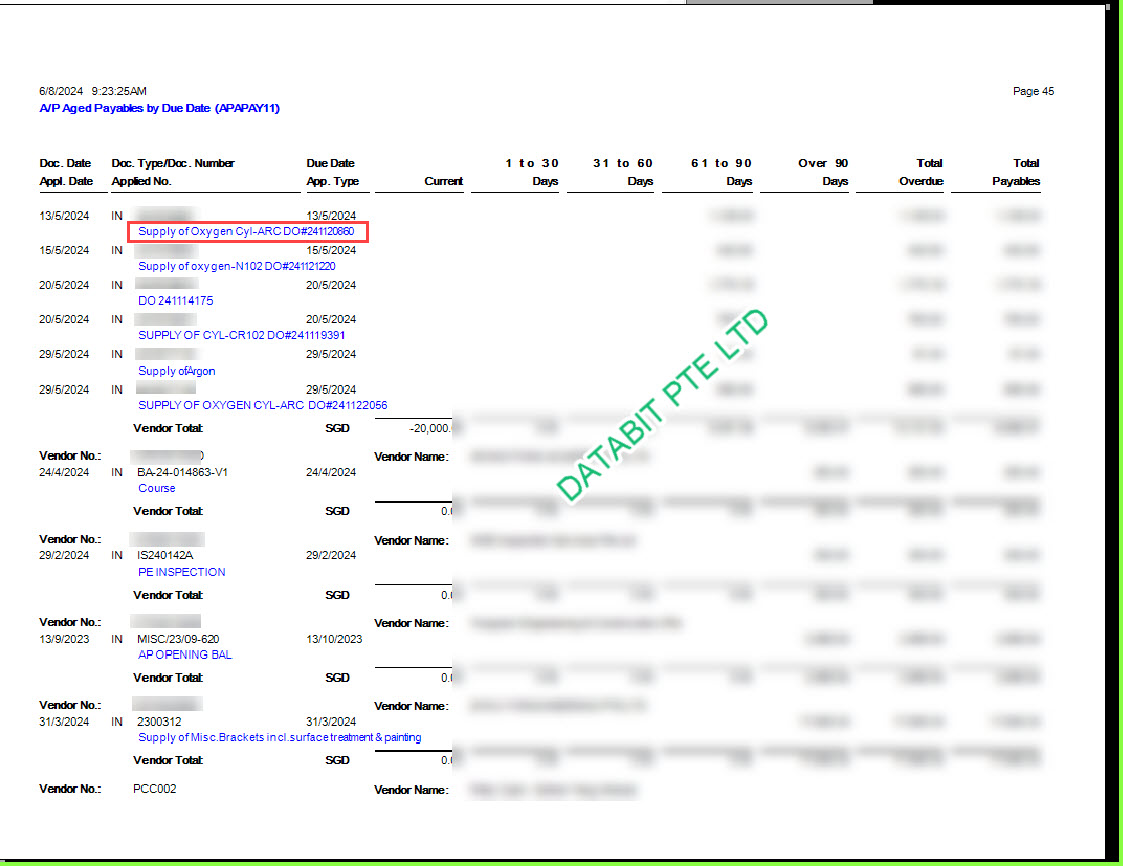The image size is (1123, 866).
Task: Click the Doc. Type/Doc. Number header
Action: 173,163
